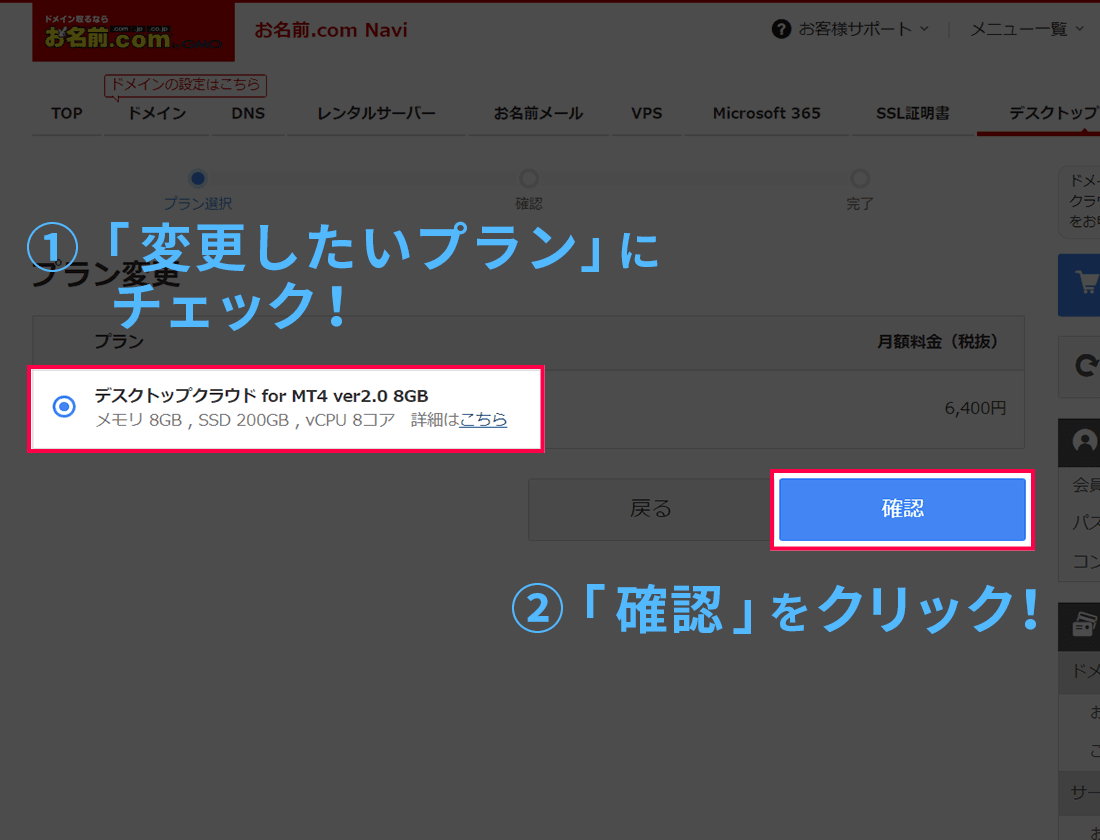
Task: Open the ドメイン tab
Action: click(x=156, y=113)
